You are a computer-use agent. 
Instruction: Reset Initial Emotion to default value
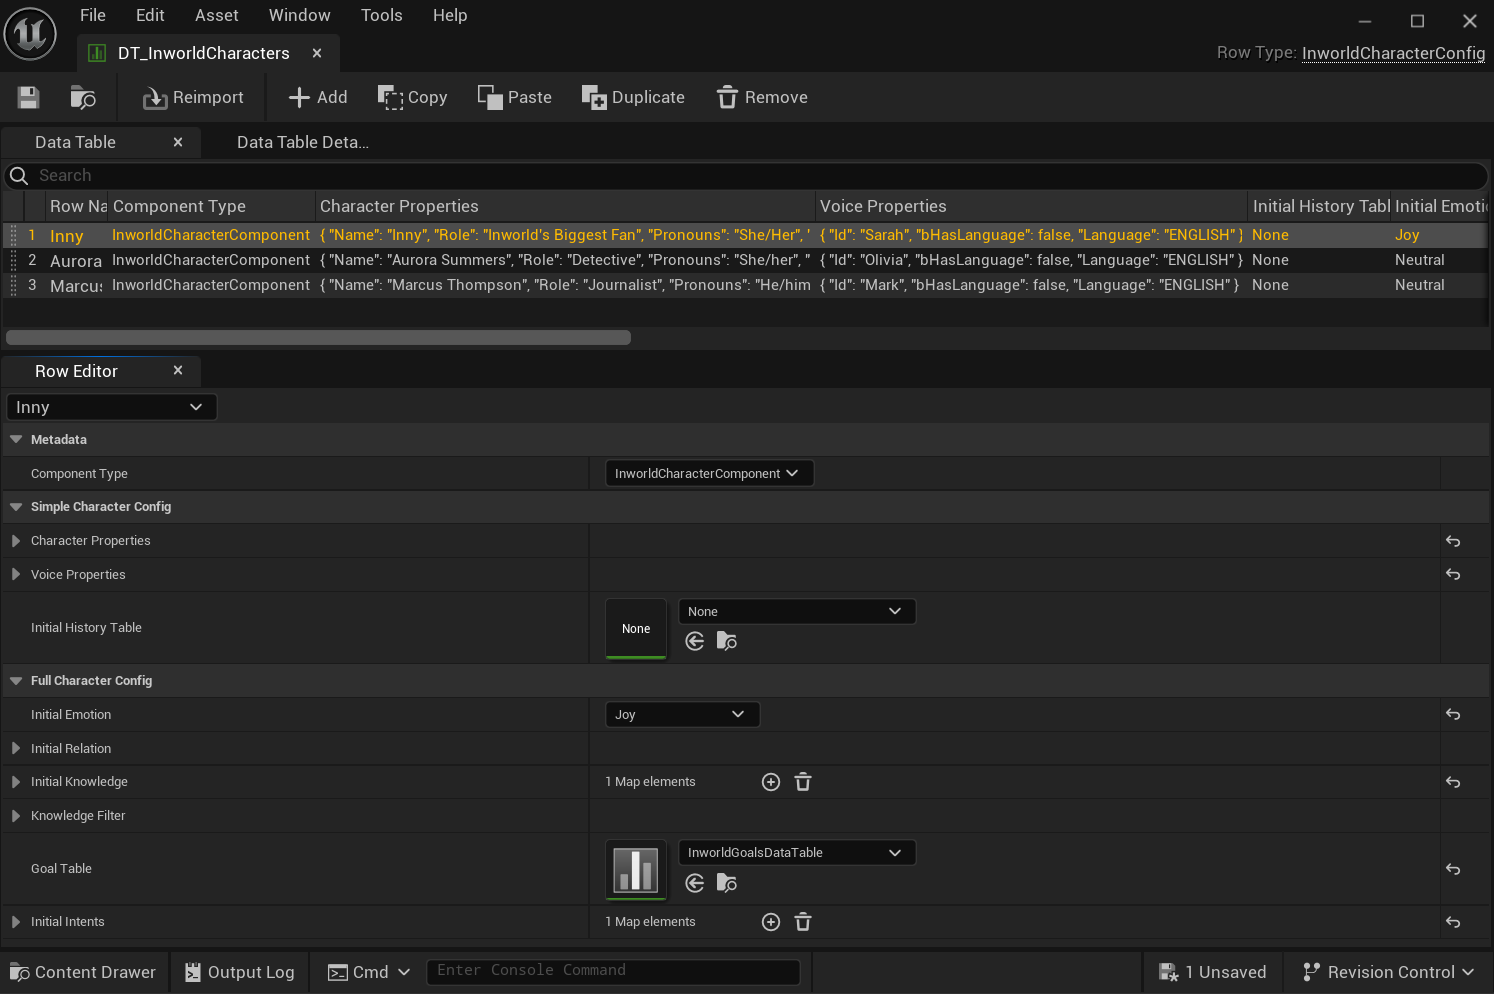[x=1453, y=715]
